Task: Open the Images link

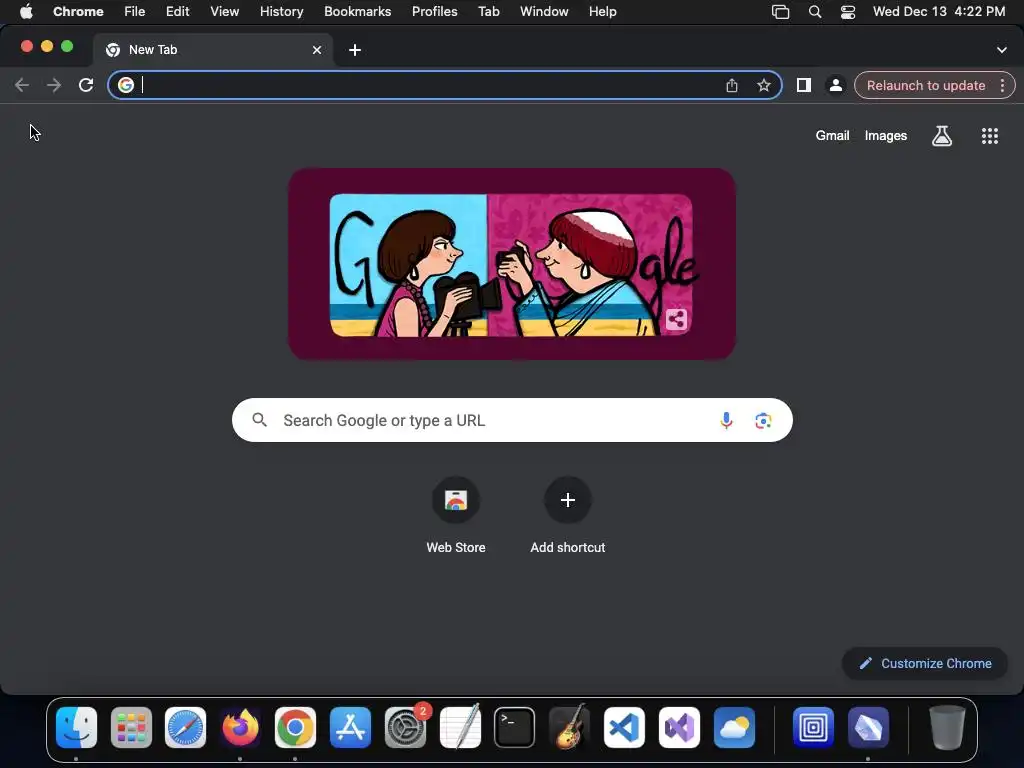Action: (x=886, y=136)
